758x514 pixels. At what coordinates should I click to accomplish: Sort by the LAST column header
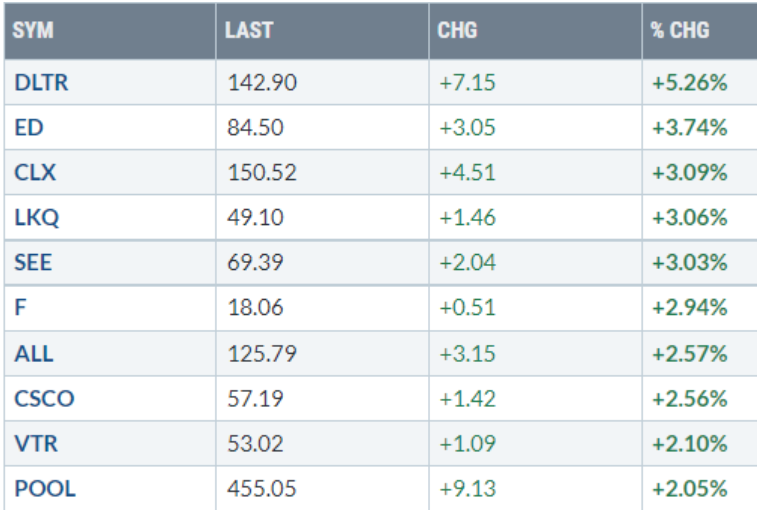249,30
